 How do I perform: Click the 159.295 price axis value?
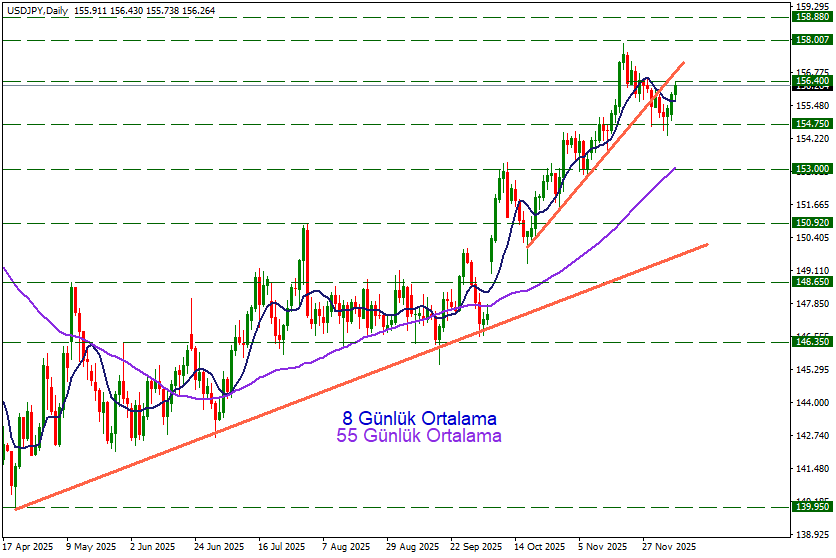point(812,6)
